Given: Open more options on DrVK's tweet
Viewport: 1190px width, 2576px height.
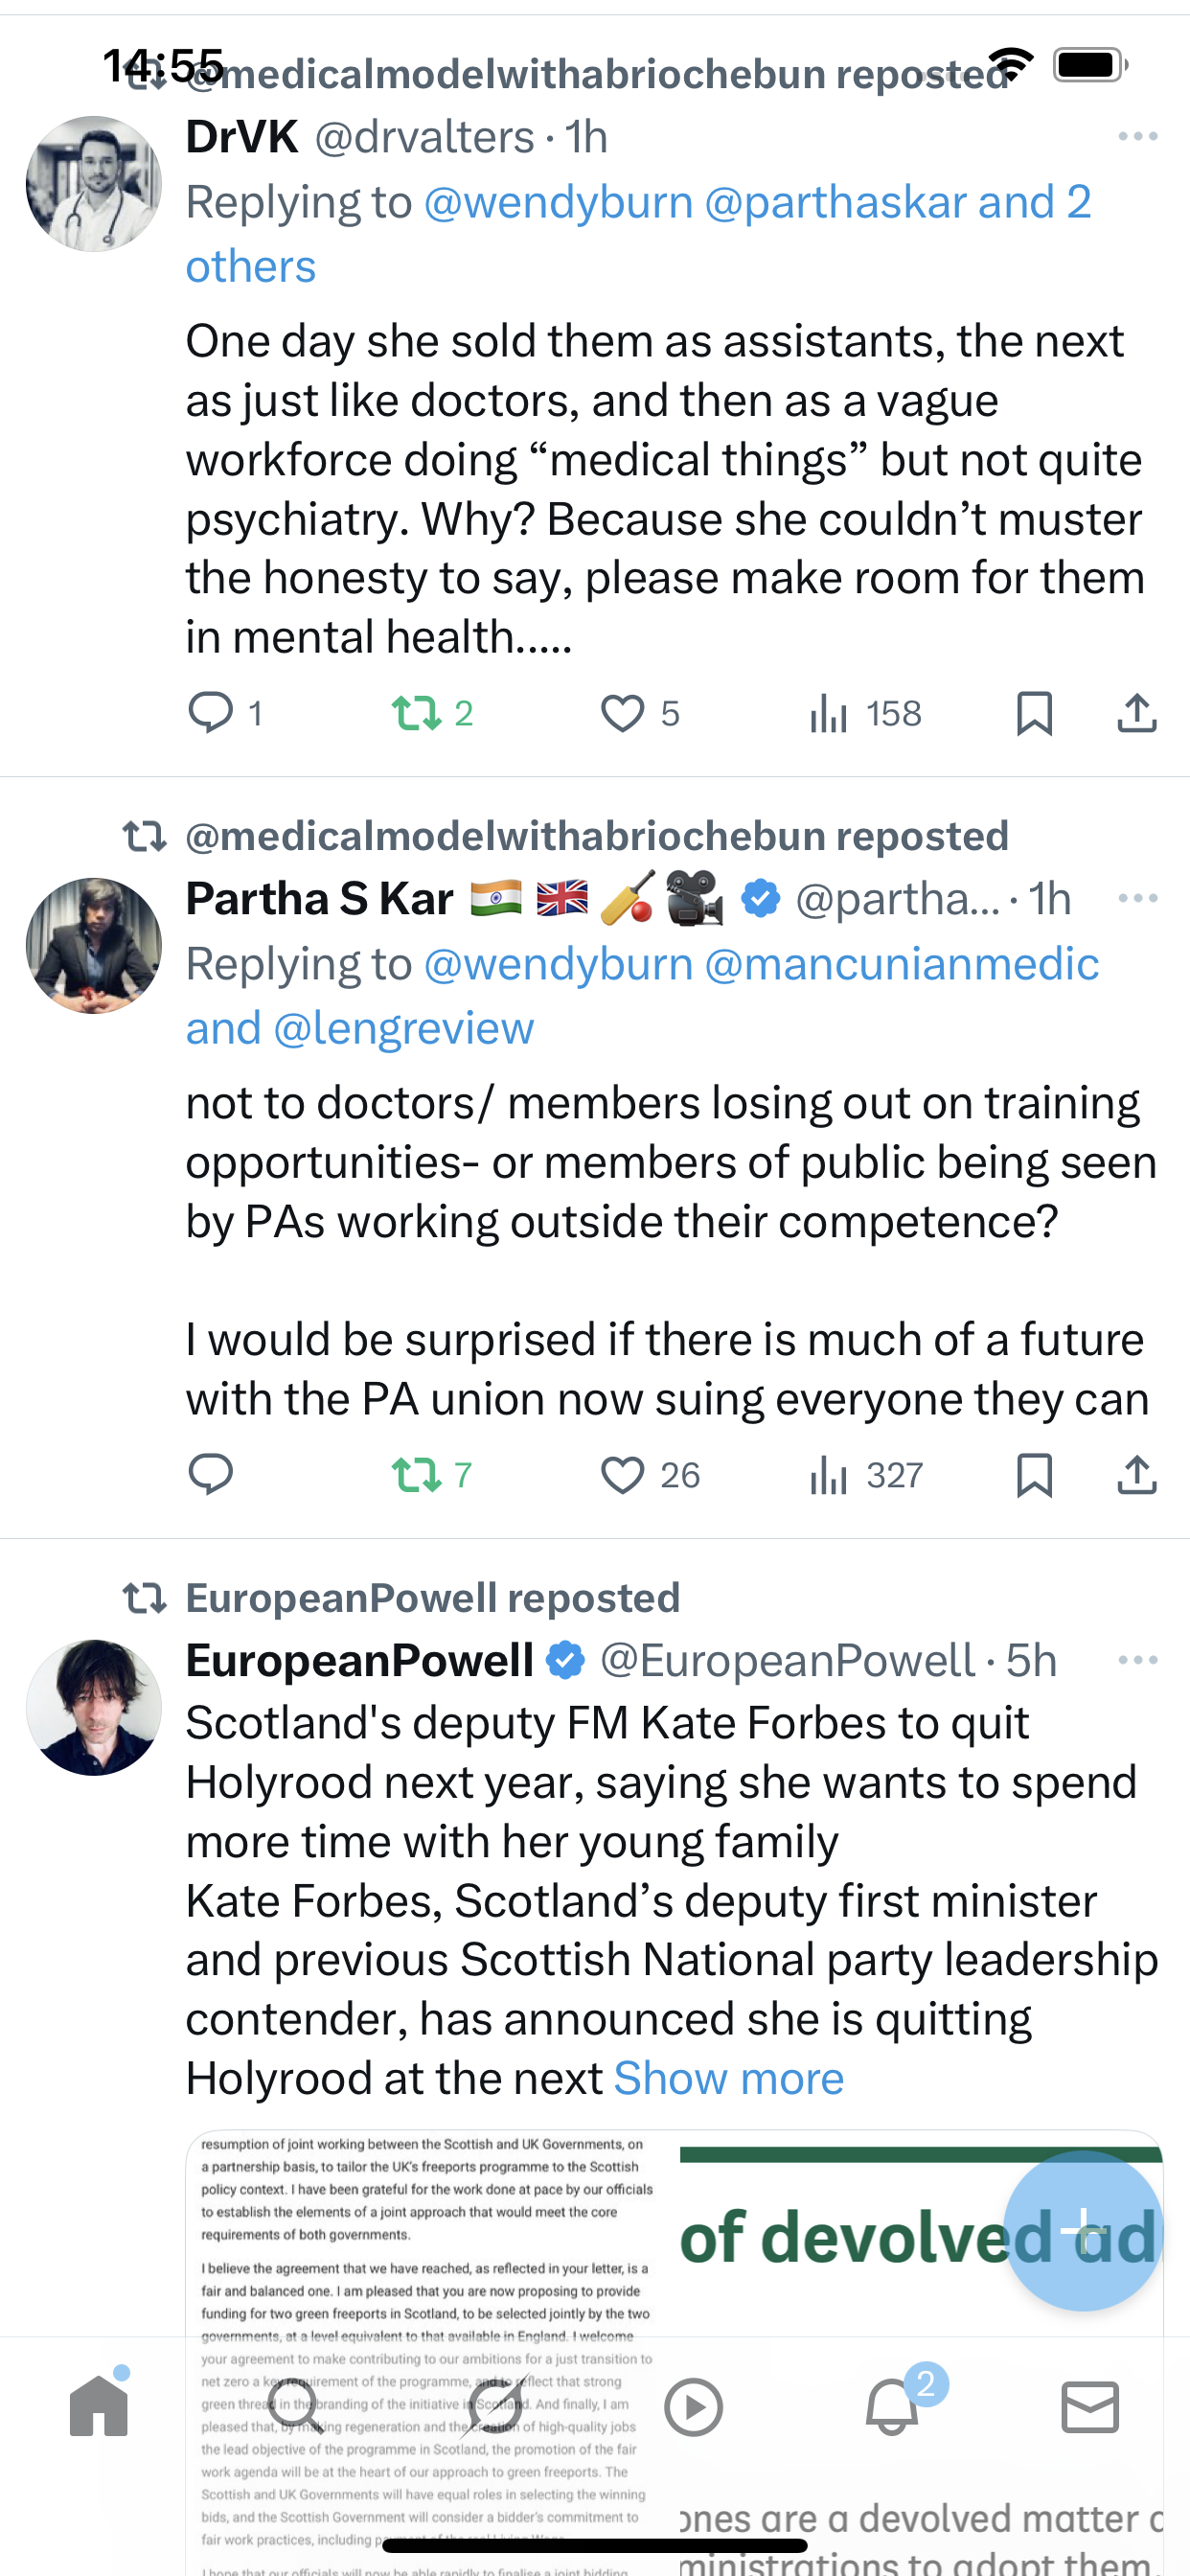Looking at the screenshot, I should [x=1137, y=137].
